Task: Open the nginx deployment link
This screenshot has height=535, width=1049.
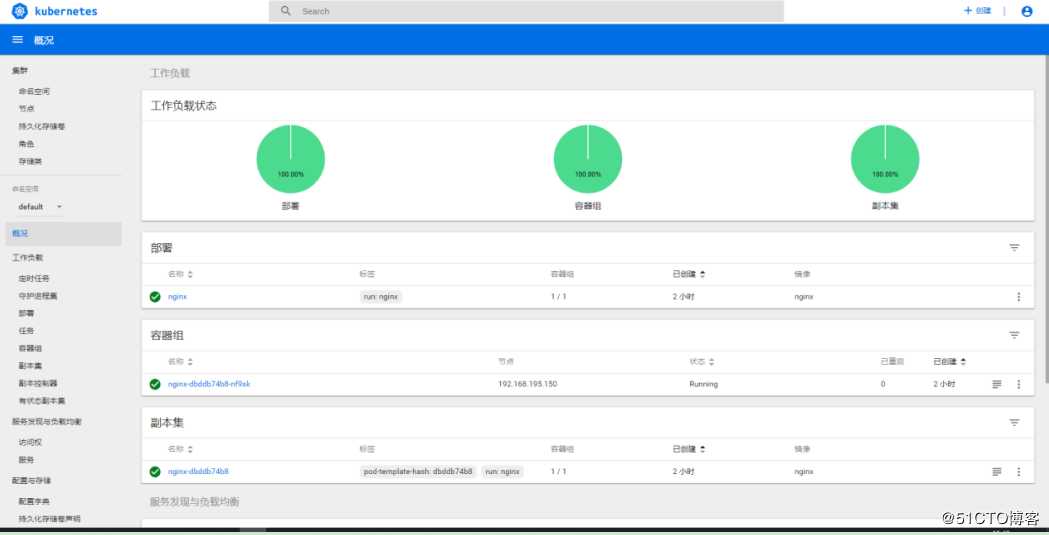Action: 177,297
